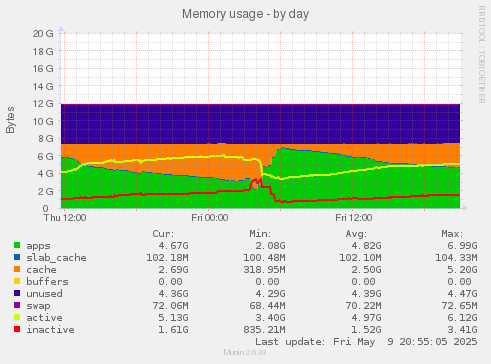Click the 'Thu 12:00' x-axis label
The image size is (491, 364).
(65, 218)
